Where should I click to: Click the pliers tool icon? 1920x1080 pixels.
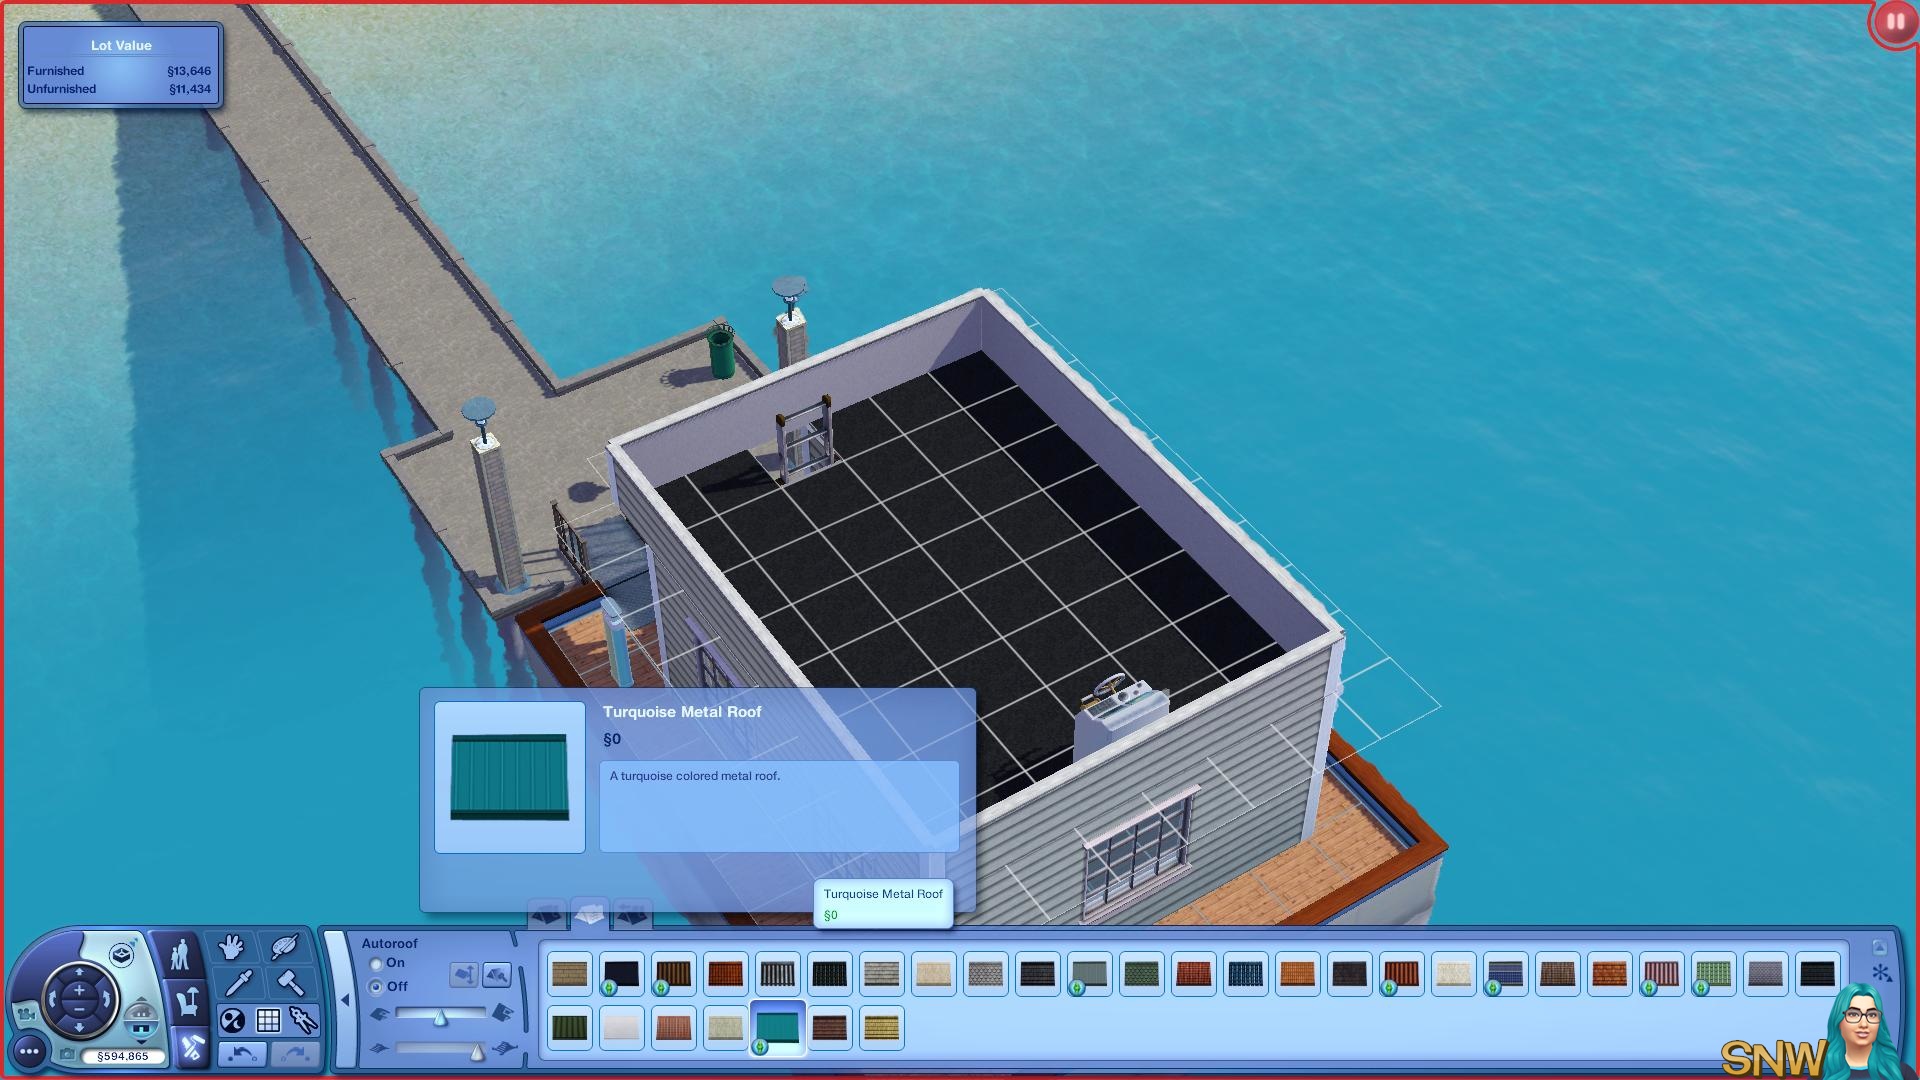tap(303, 1020)
